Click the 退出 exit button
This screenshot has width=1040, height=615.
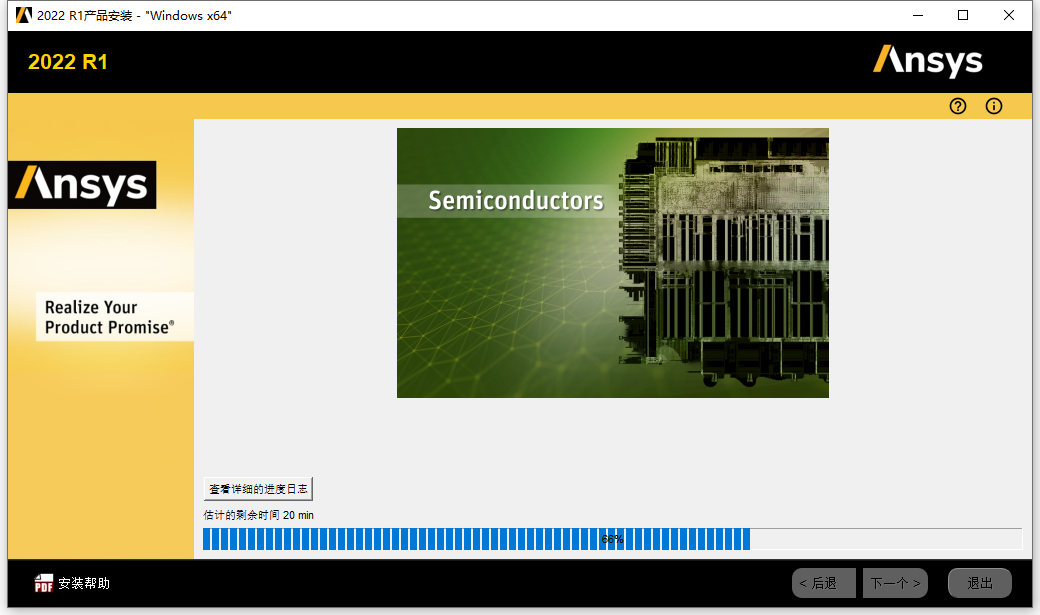click(x=980, y=583)
